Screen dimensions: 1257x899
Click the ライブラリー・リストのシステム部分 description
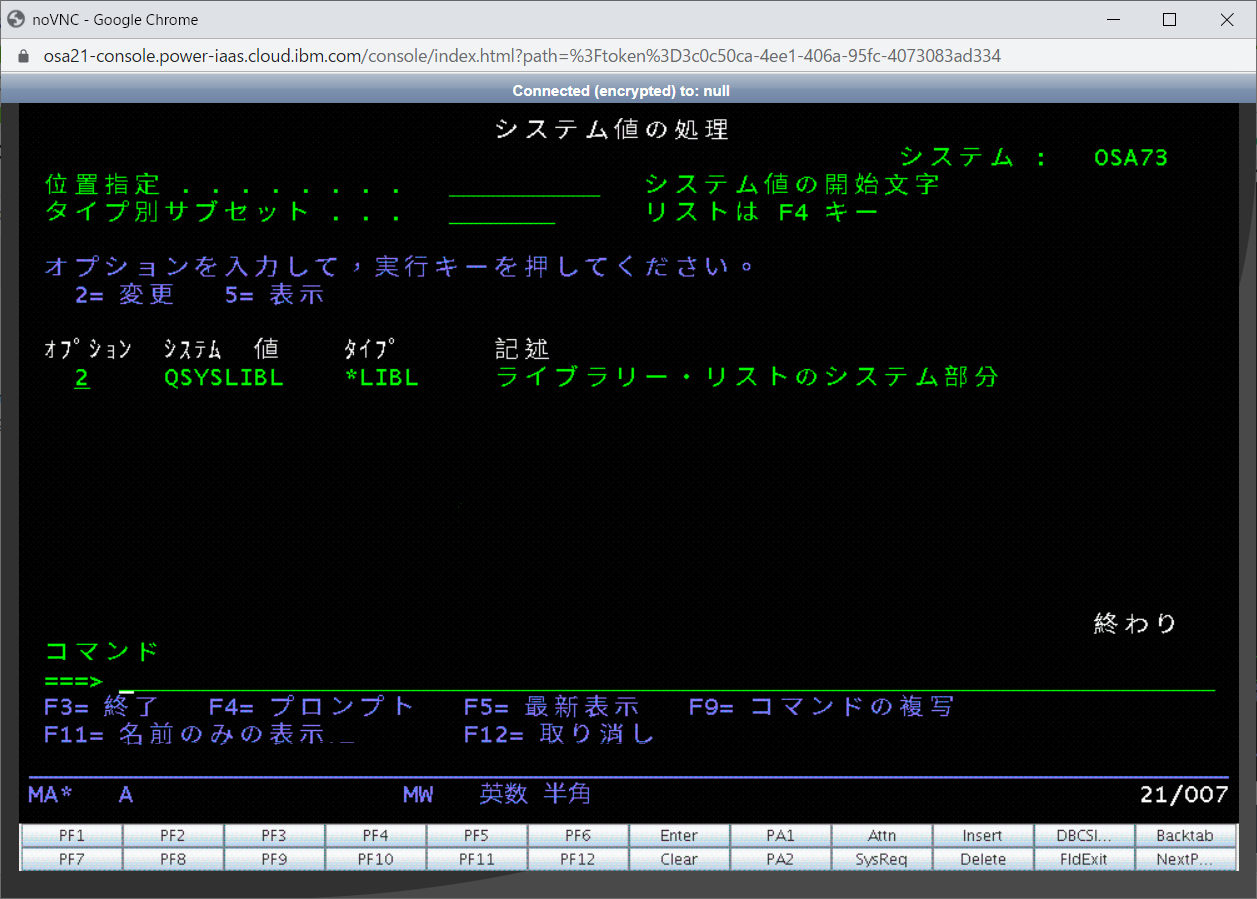(x=747, y=377)
